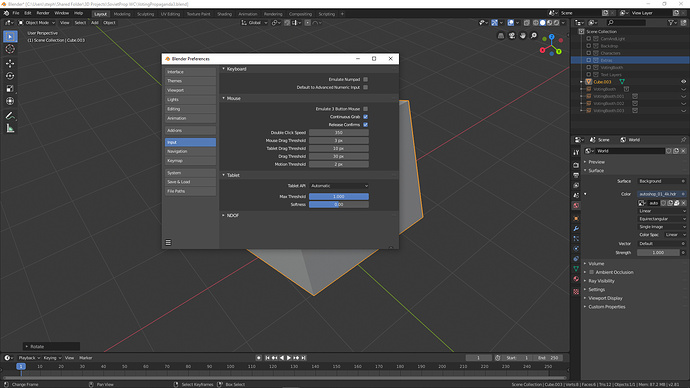Open the World properties tab icon

pyautogui.click(x=576, y=205)
